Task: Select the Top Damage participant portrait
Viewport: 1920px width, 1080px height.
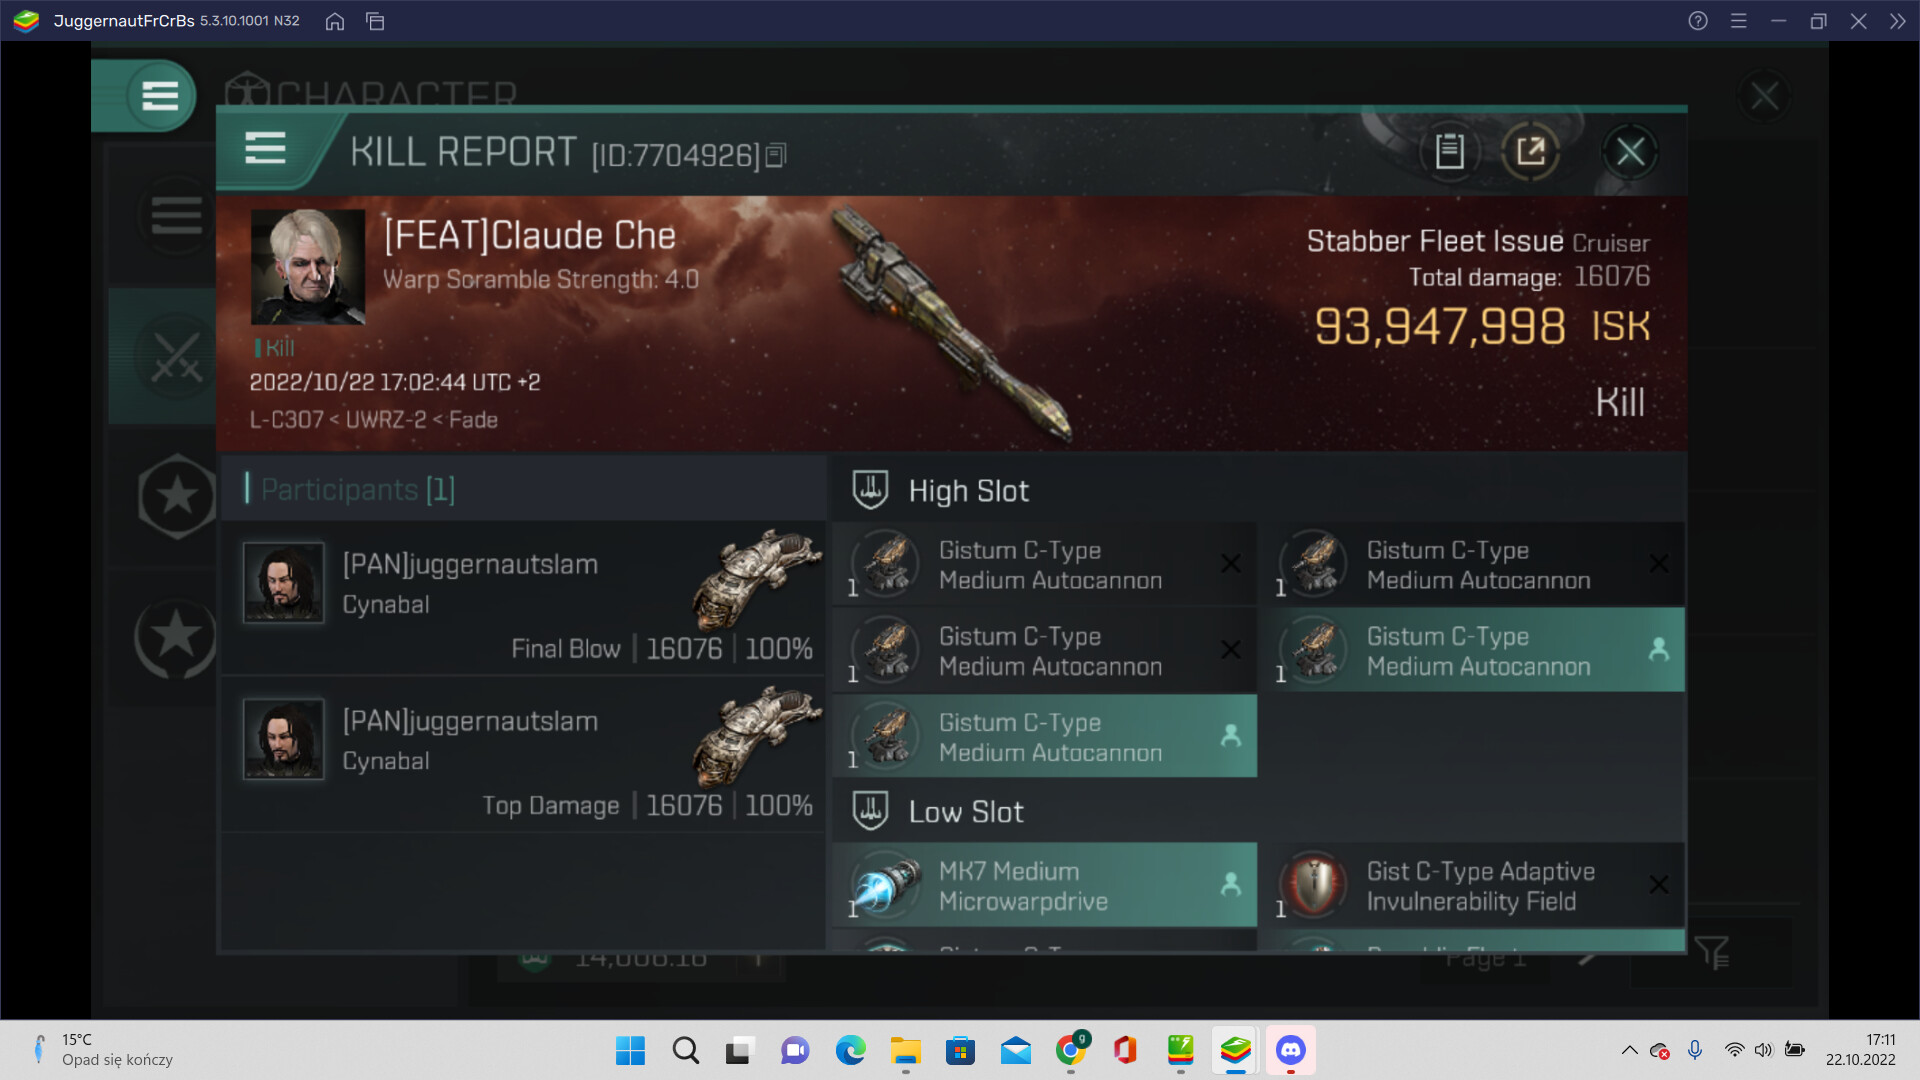Action: coord(284,739)
